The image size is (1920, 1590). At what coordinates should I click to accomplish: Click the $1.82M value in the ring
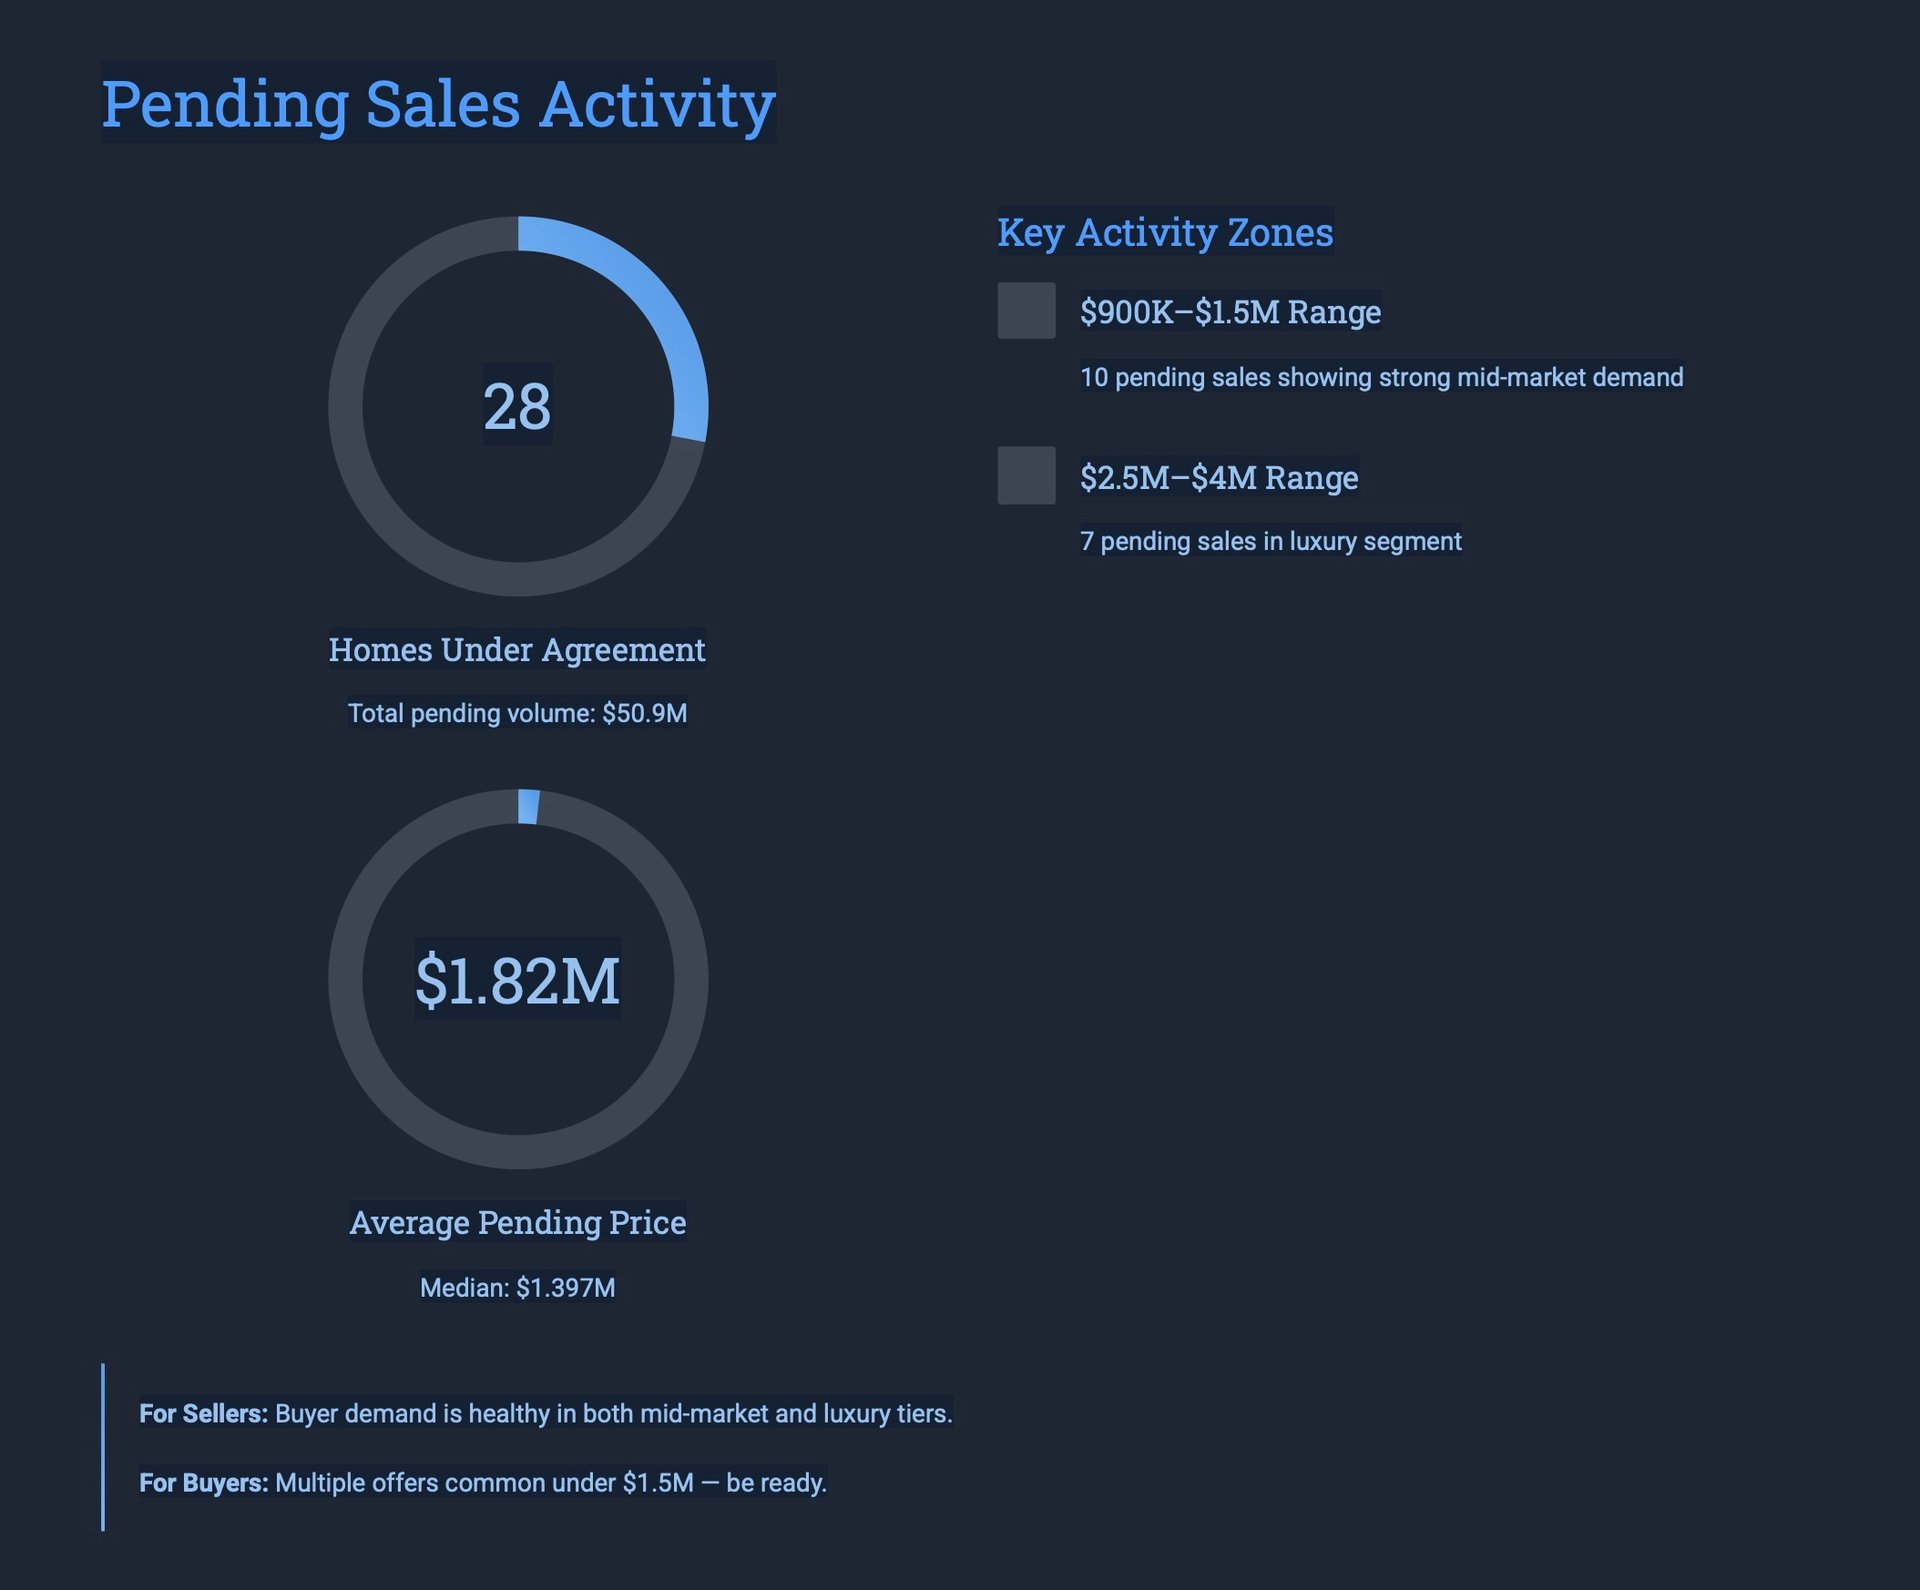coord(517,979)
